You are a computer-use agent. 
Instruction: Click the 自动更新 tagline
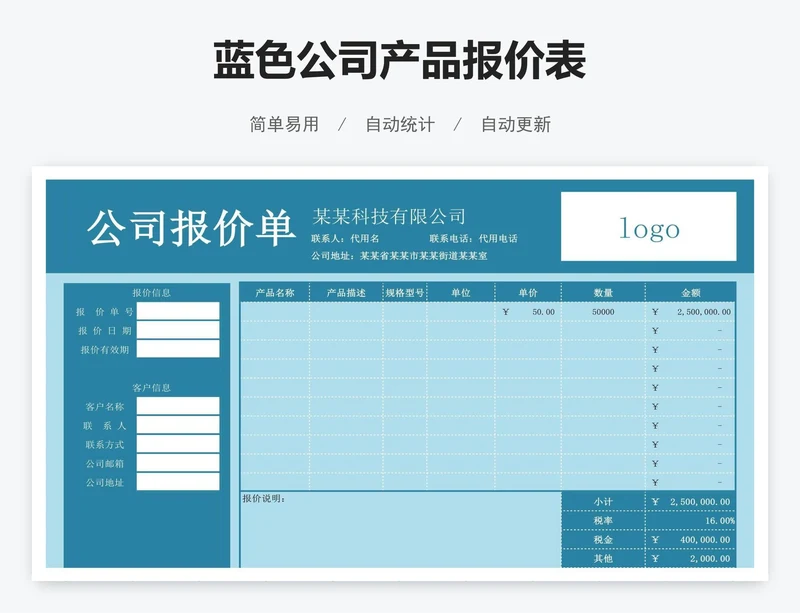516,124
